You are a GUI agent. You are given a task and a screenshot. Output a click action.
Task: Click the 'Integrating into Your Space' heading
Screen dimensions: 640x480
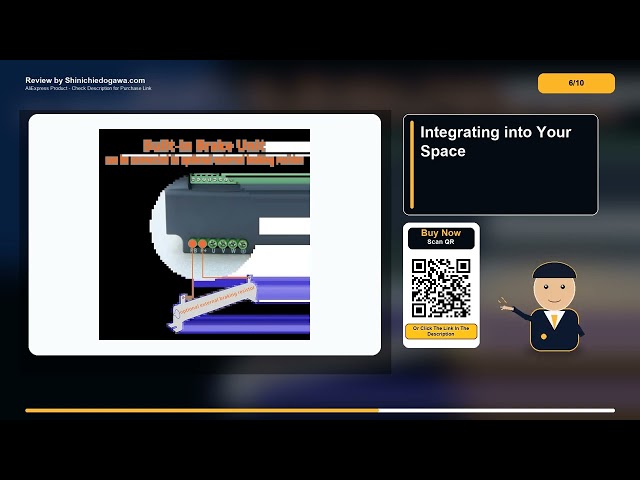pyautogui.click(x=495, y=142)
